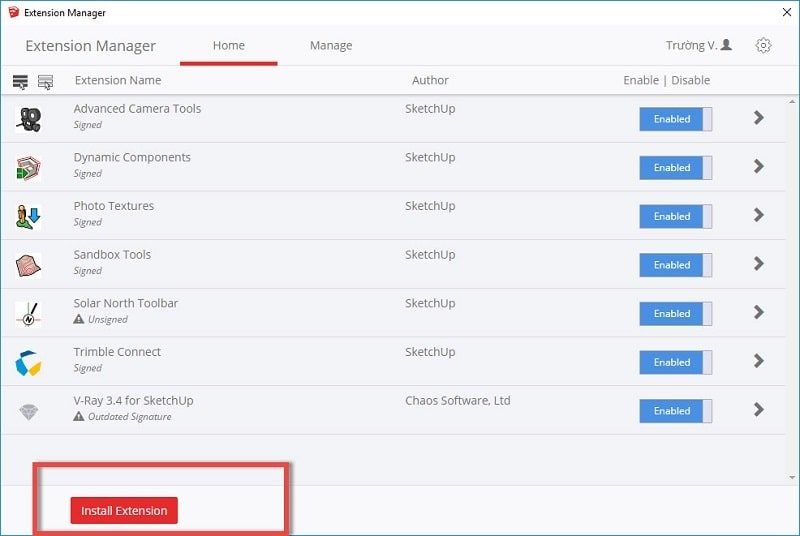Open settings with the gear icon

pos(764,46)
